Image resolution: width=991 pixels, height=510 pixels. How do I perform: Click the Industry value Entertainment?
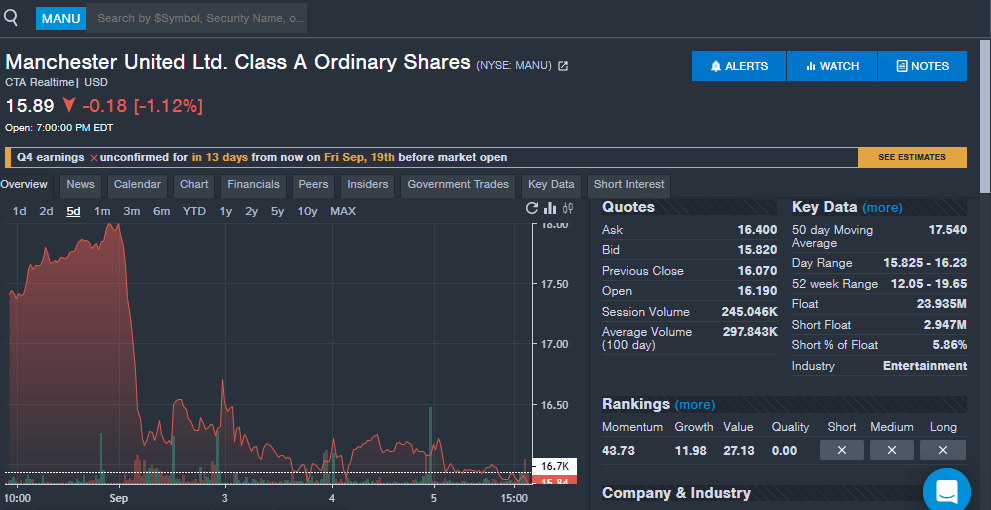coord(925,366)
